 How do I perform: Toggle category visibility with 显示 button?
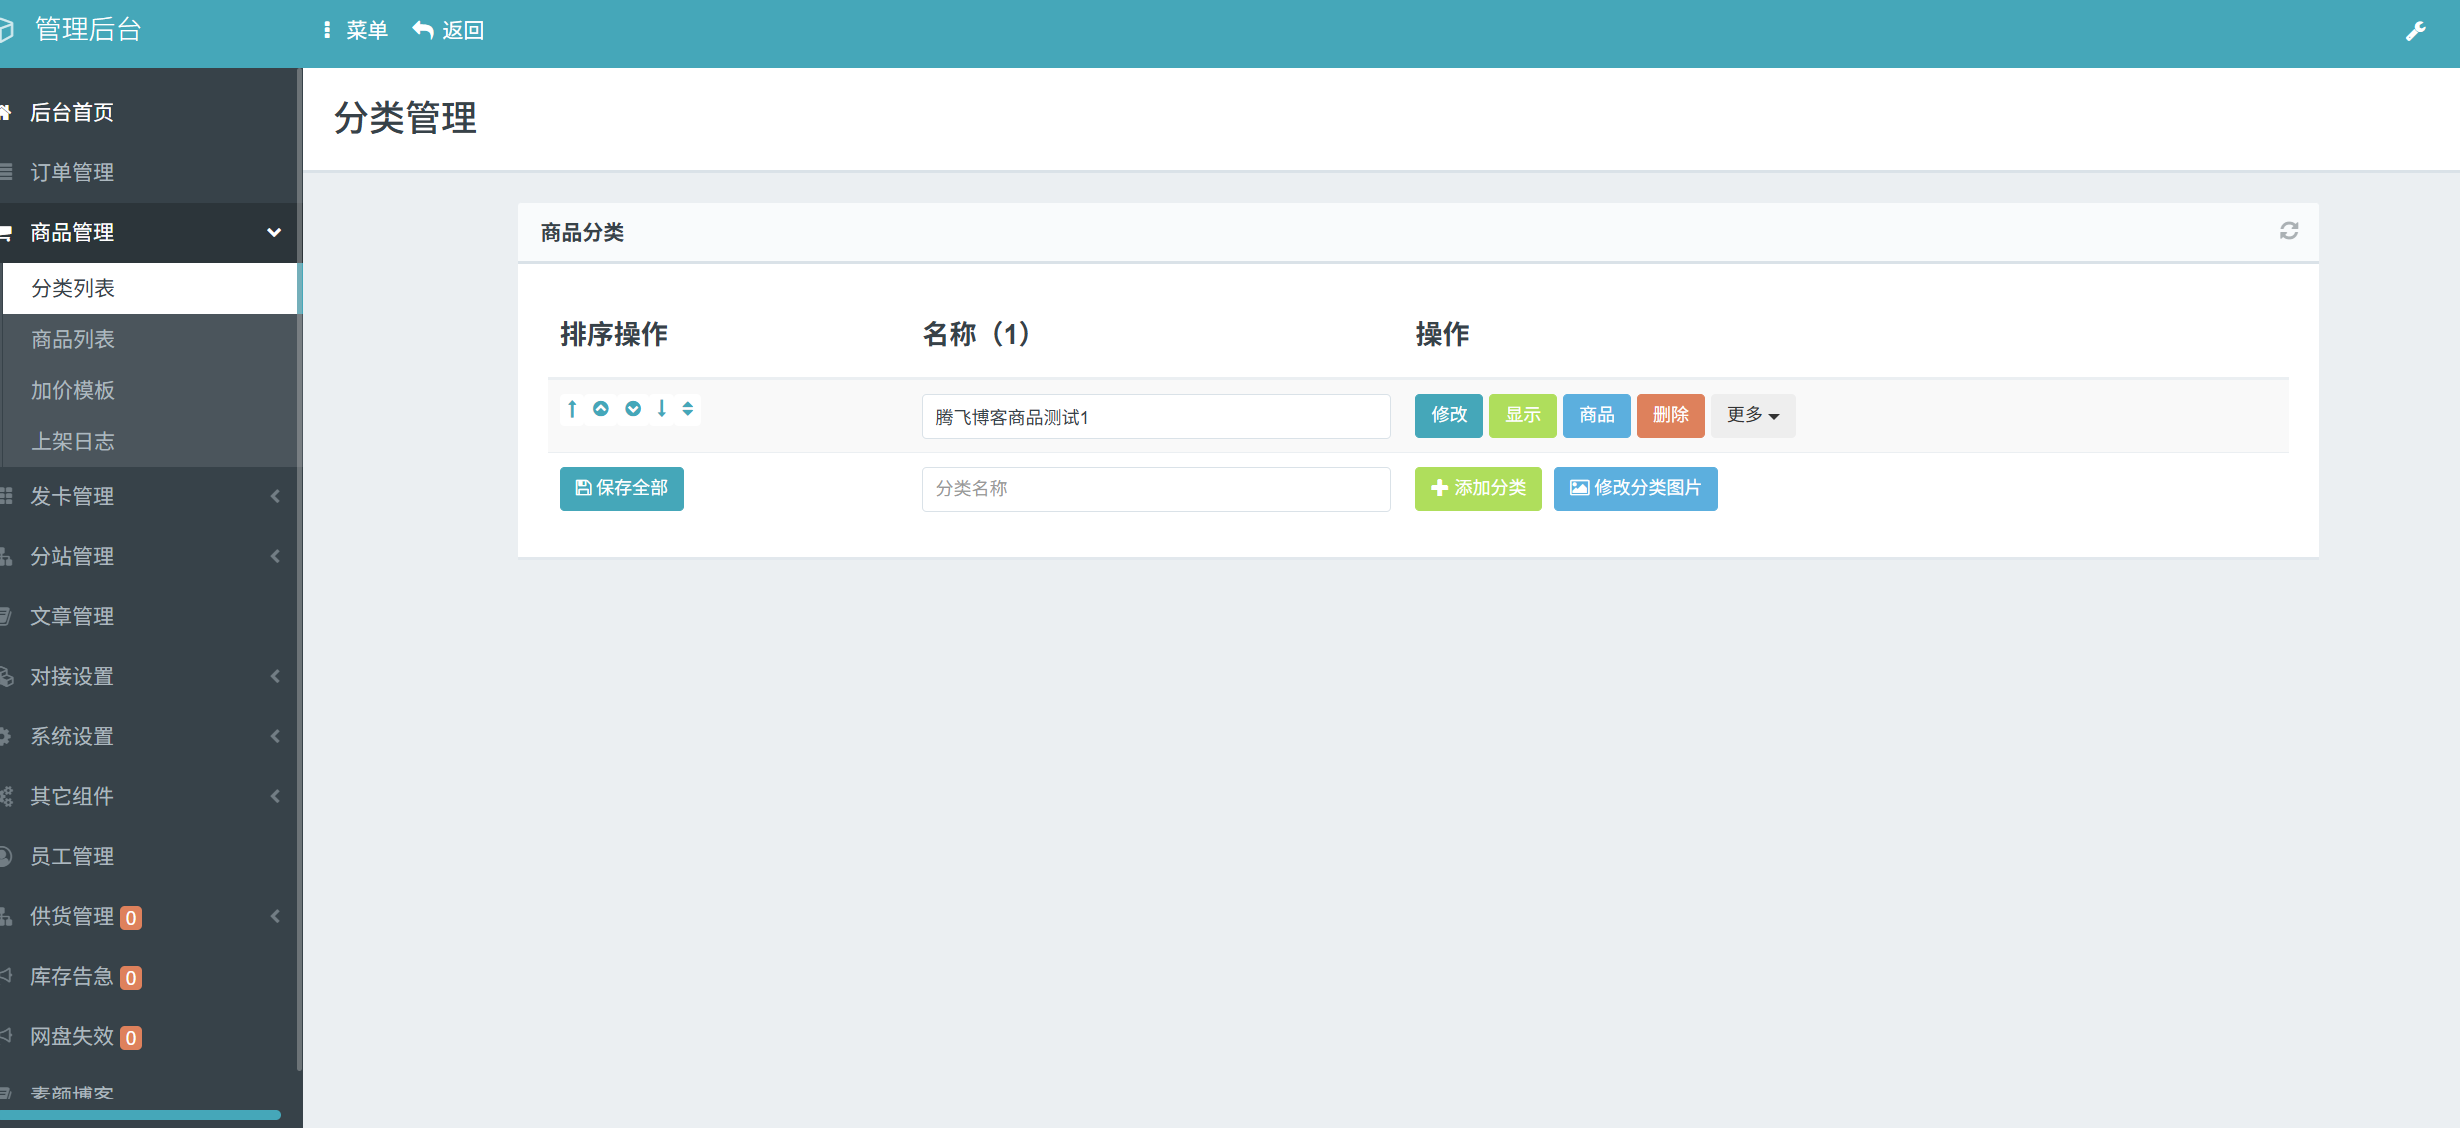tap(1522, 415)
